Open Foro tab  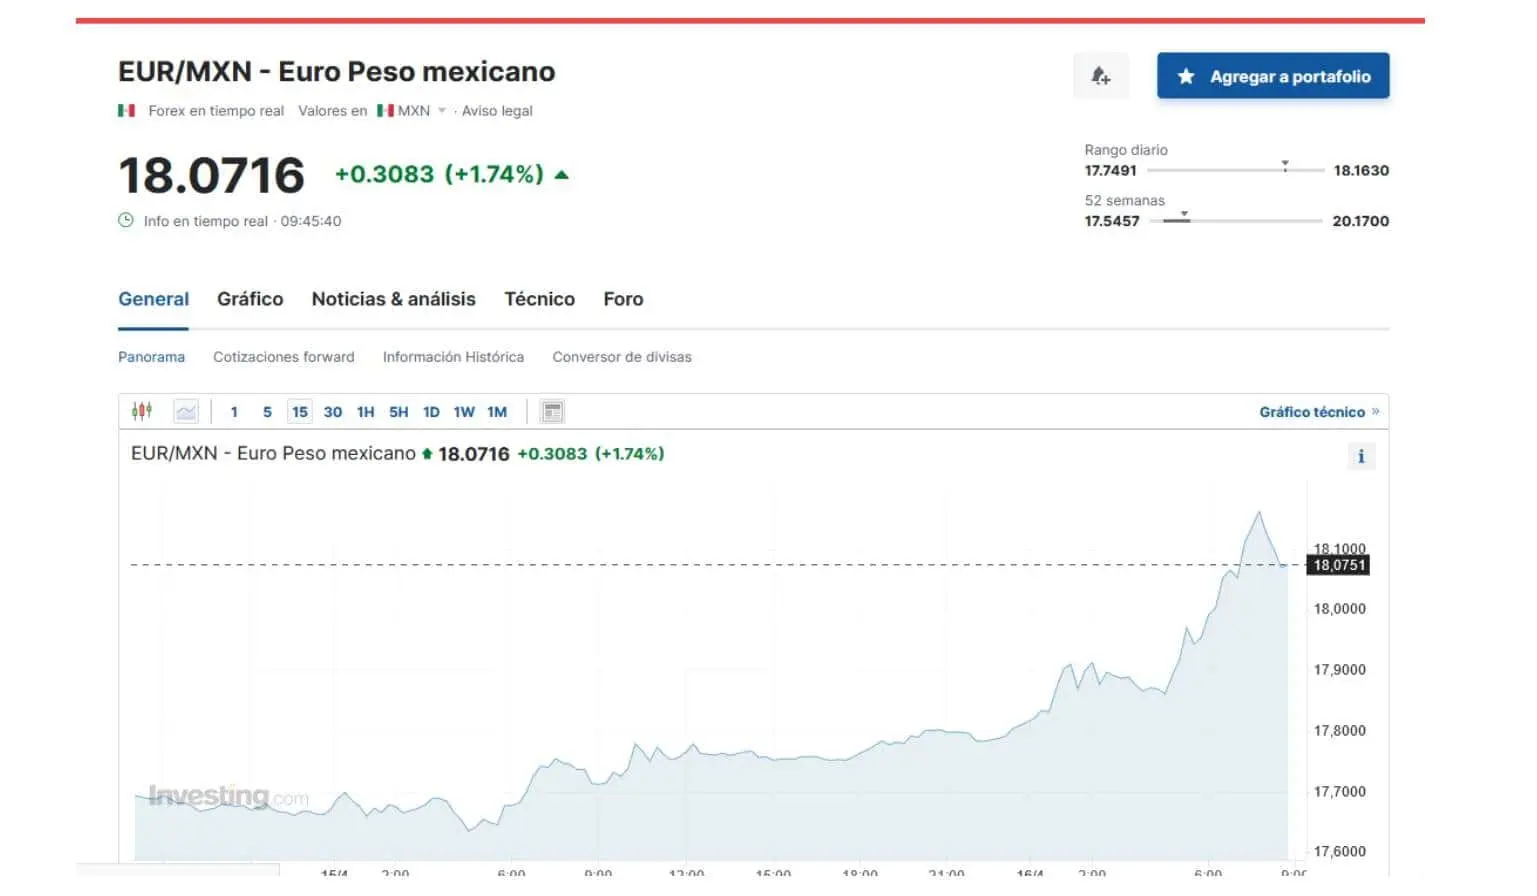click(623, 299)
